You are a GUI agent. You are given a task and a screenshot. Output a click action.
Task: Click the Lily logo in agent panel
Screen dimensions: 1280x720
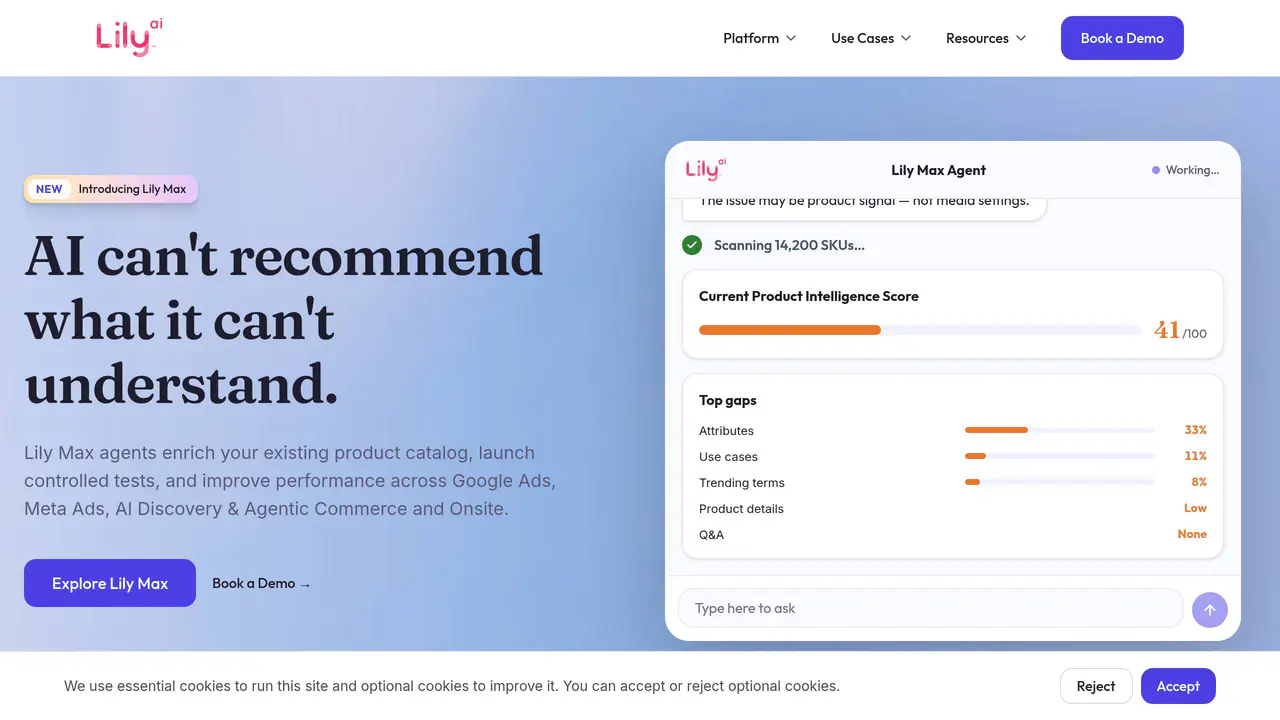click(706, 169)
